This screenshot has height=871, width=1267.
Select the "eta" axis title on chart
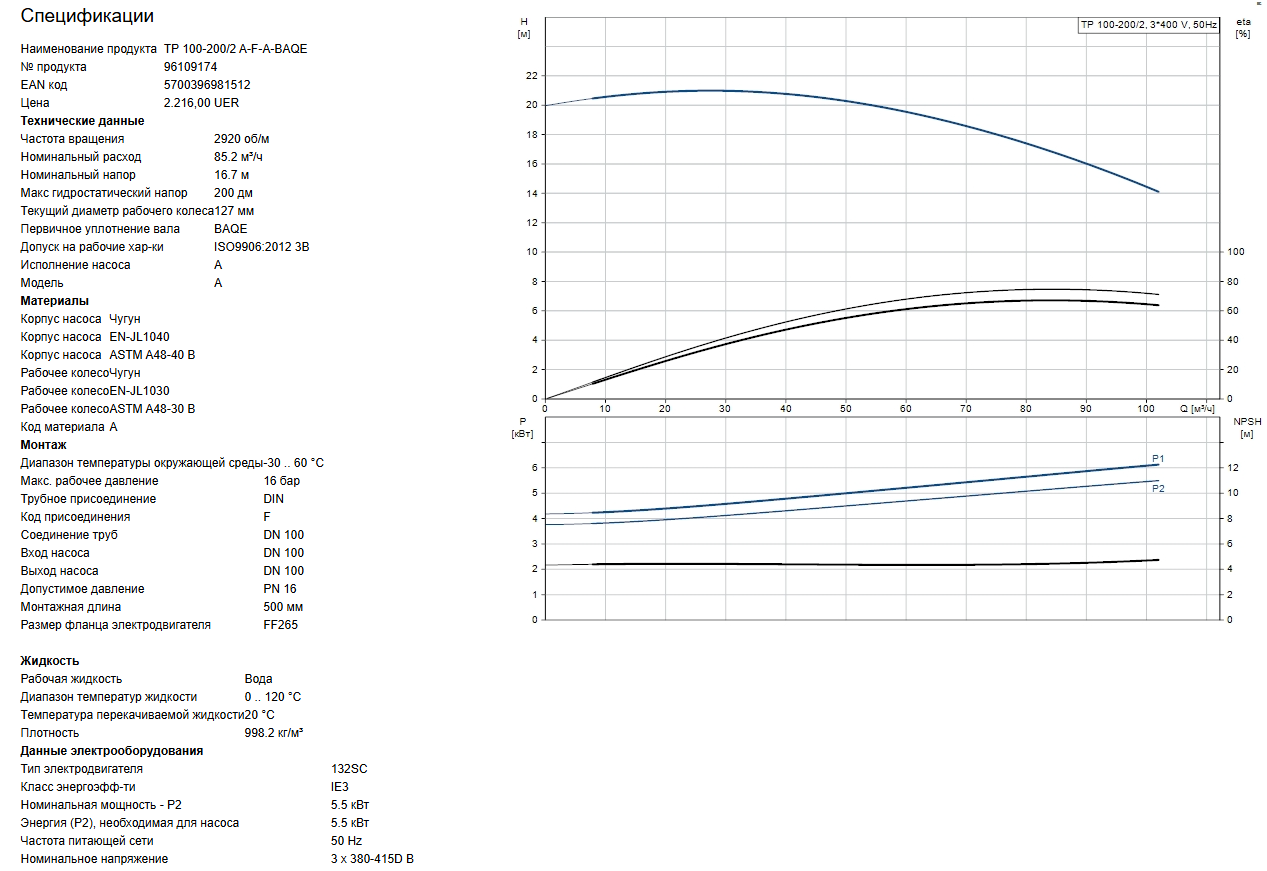click(x=1244, y=21)
